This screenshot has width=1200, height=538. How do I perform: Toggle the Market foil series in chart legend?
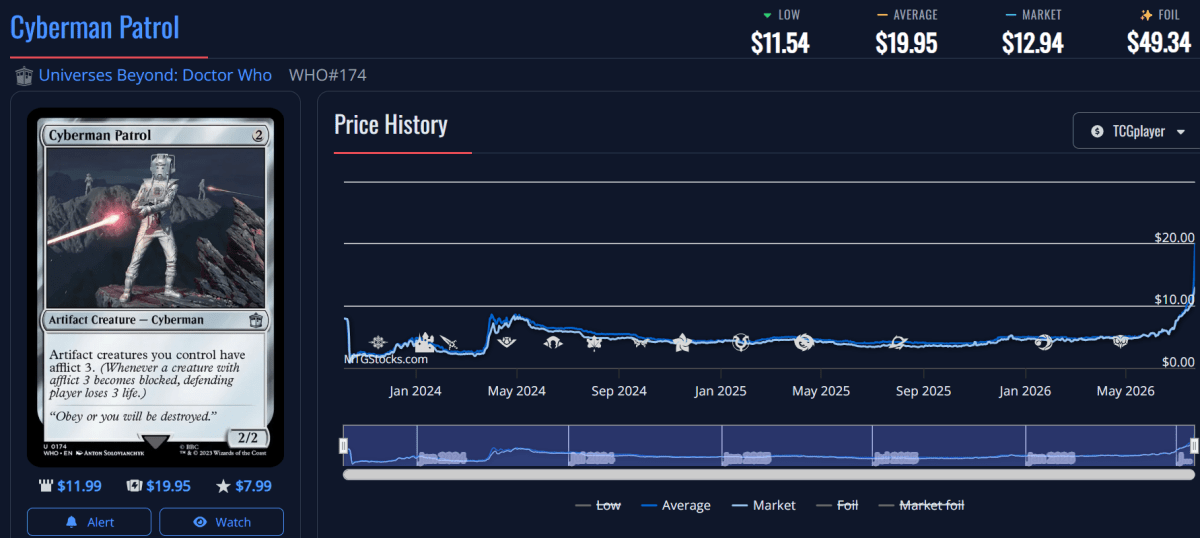(x=921, y=505)
